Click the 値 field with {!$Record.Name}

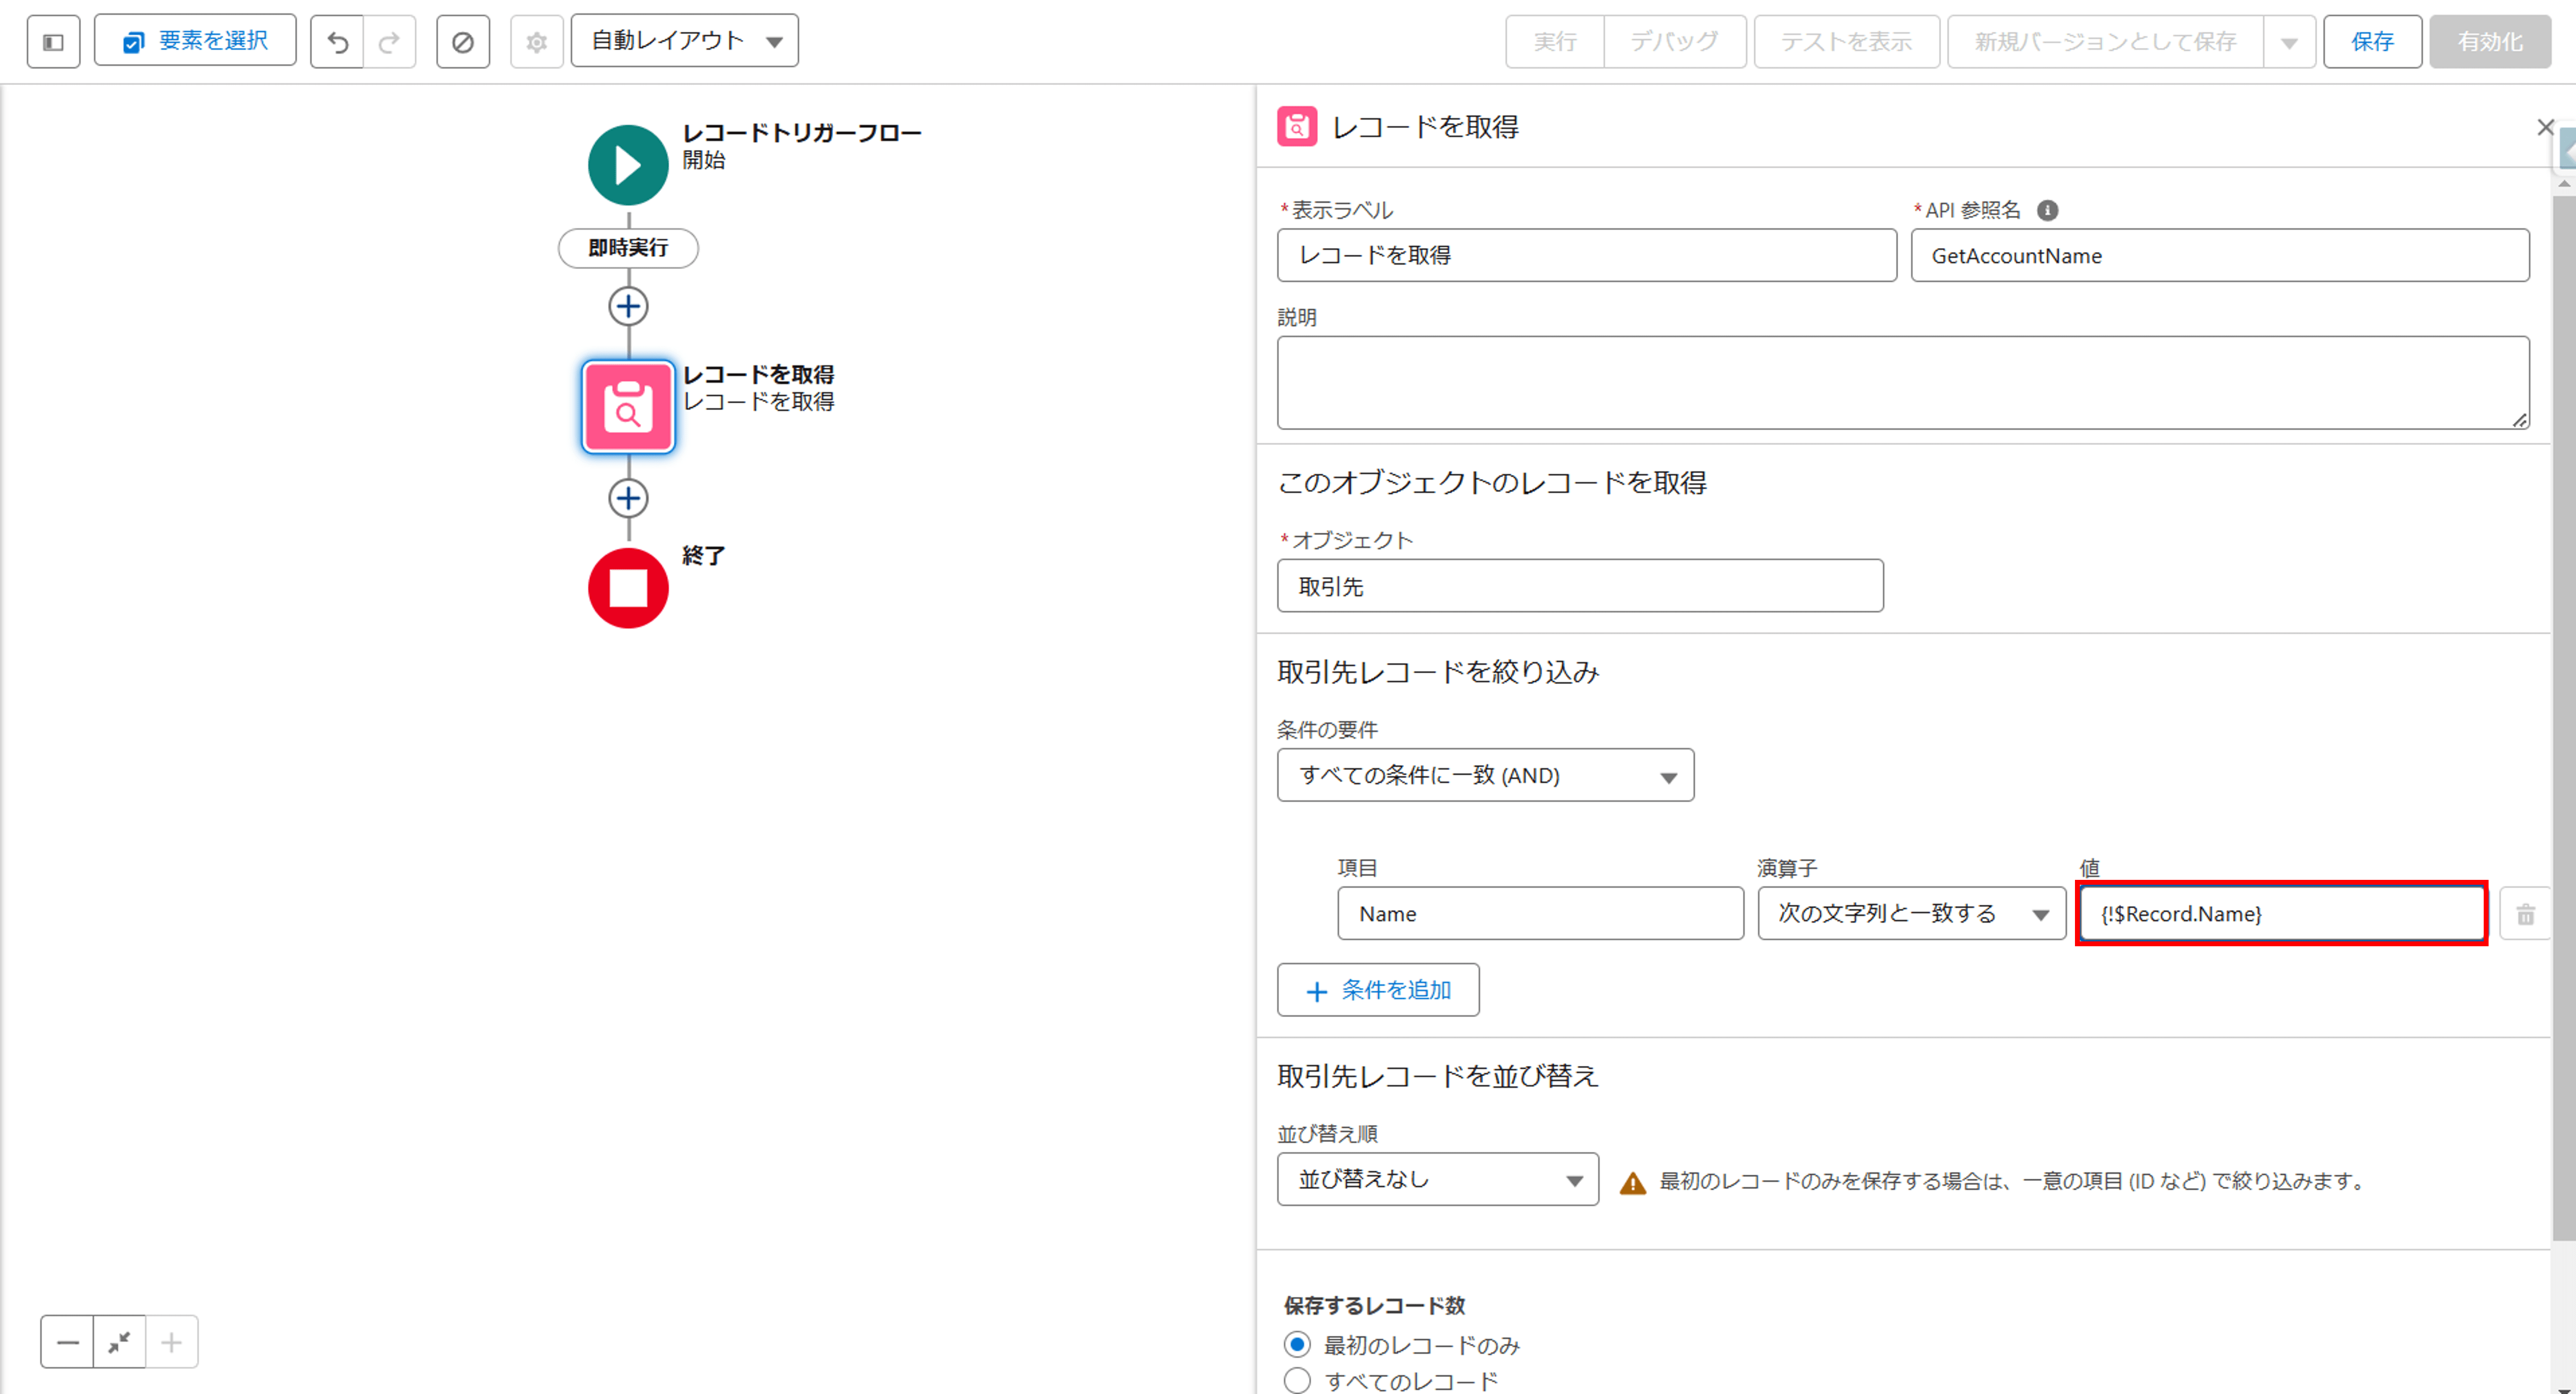pos(2282,913)
